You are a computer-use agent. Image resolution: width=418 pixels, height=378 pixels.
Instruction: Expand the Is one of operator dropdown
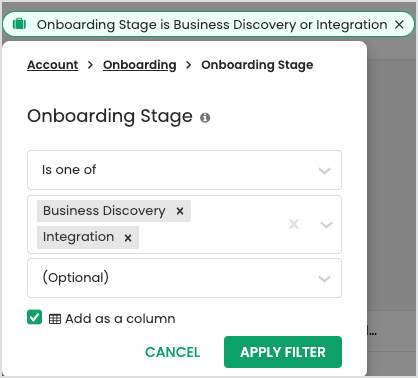pos(184,170)
